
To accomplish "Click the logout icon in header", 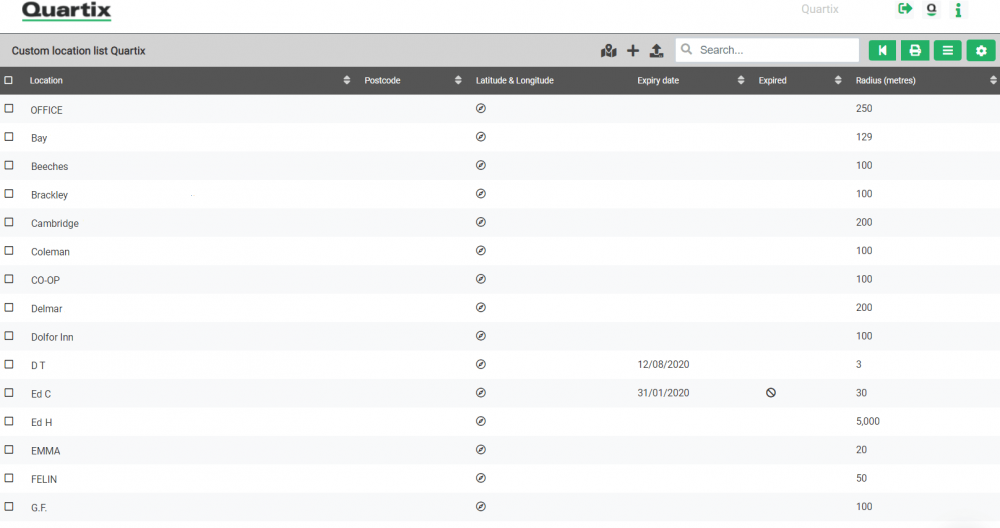I will click(x=905, y=9).
